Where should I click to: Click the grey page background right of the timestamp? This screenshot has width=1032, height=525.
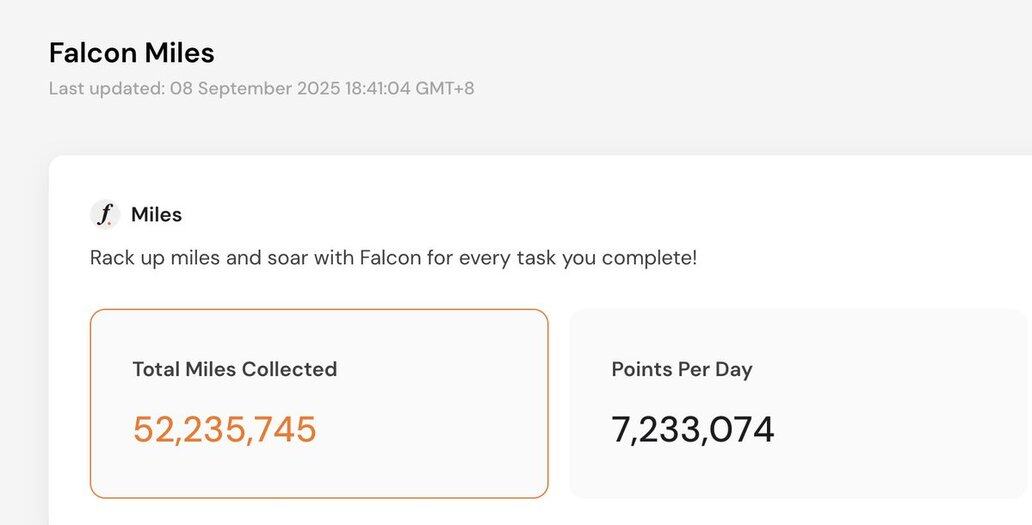724,88
